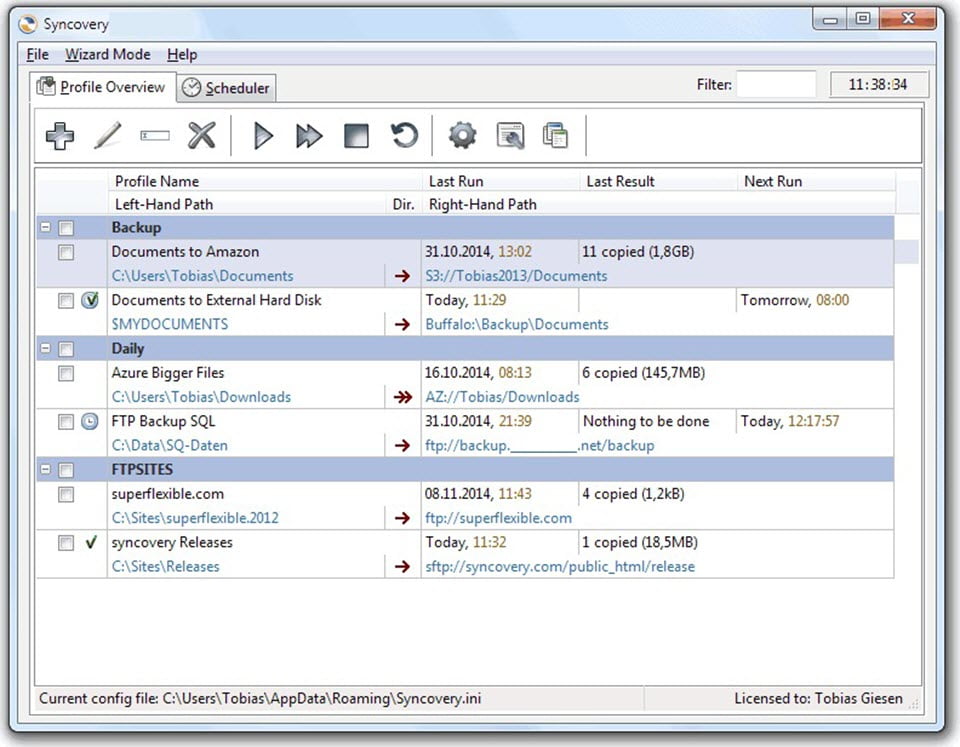Click direction arrow for syncovery Releases
Viewport: 960px width, 747px height.
click(x=402, y=567)
